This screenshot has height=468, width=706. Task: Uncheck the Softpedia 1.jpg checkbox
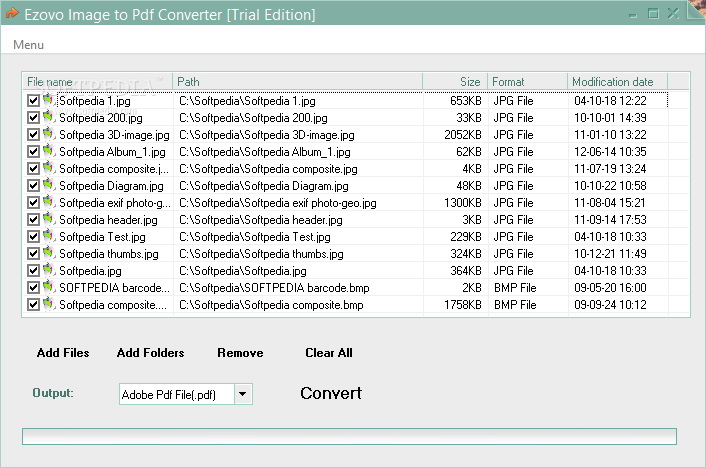(33, 100)
